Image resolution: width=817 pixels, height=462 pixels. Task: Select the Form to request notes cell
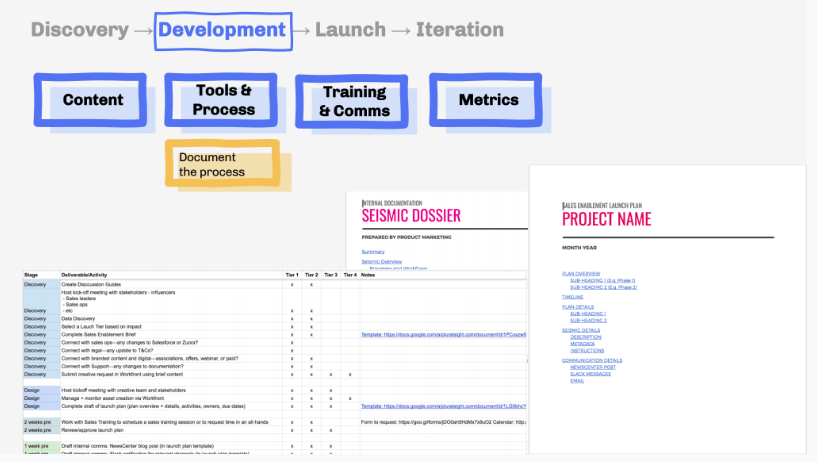(443, 422)
